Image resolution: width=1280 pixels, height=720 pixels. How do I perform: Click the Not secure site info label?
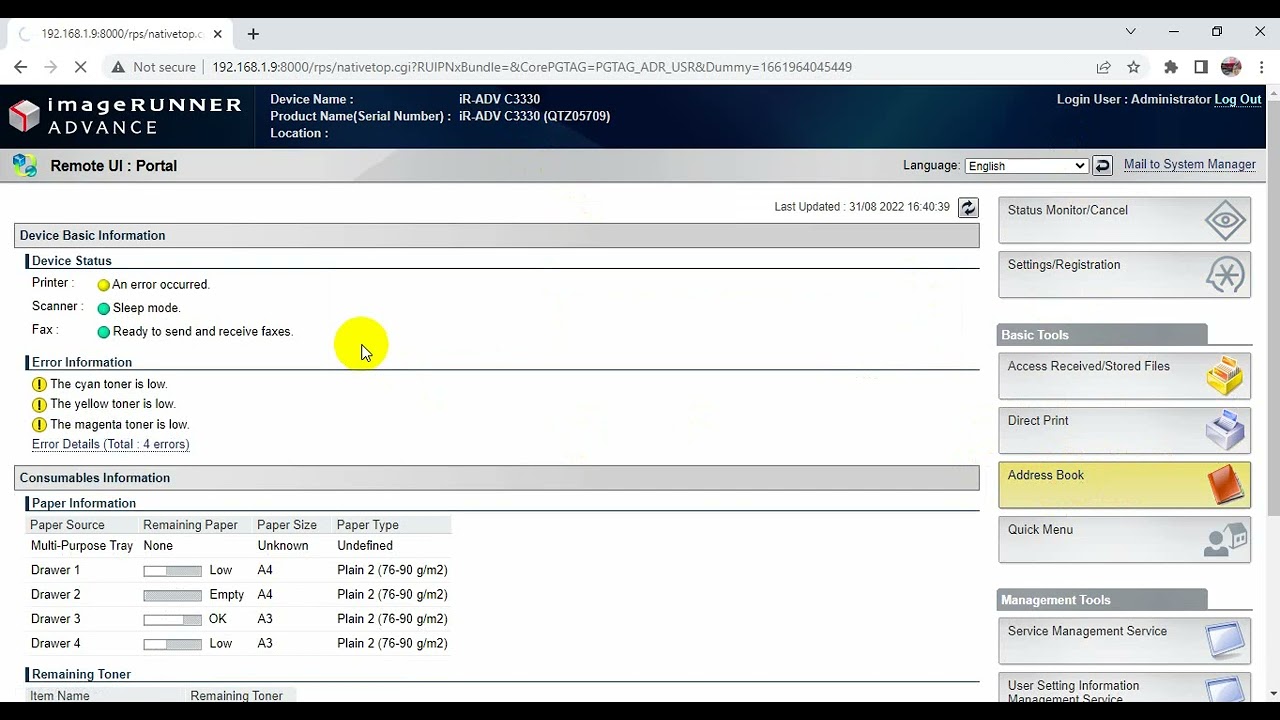pyautogui.click(x=153, y=67)
